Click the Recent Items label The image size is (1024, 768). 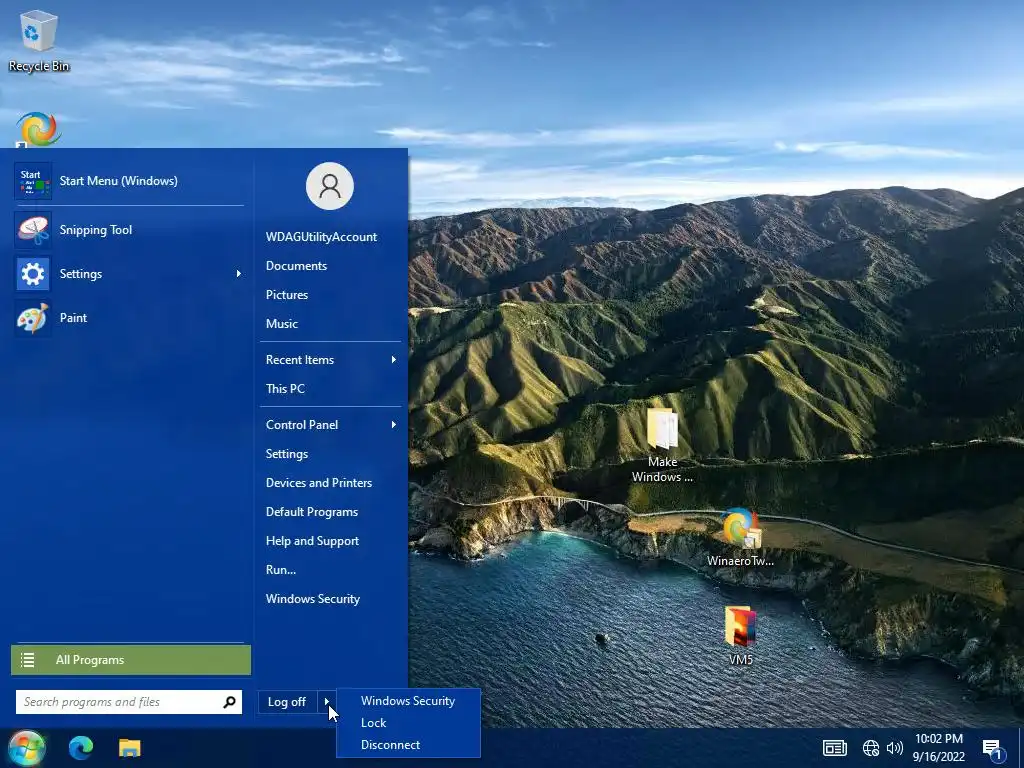[x=300, y=360]
